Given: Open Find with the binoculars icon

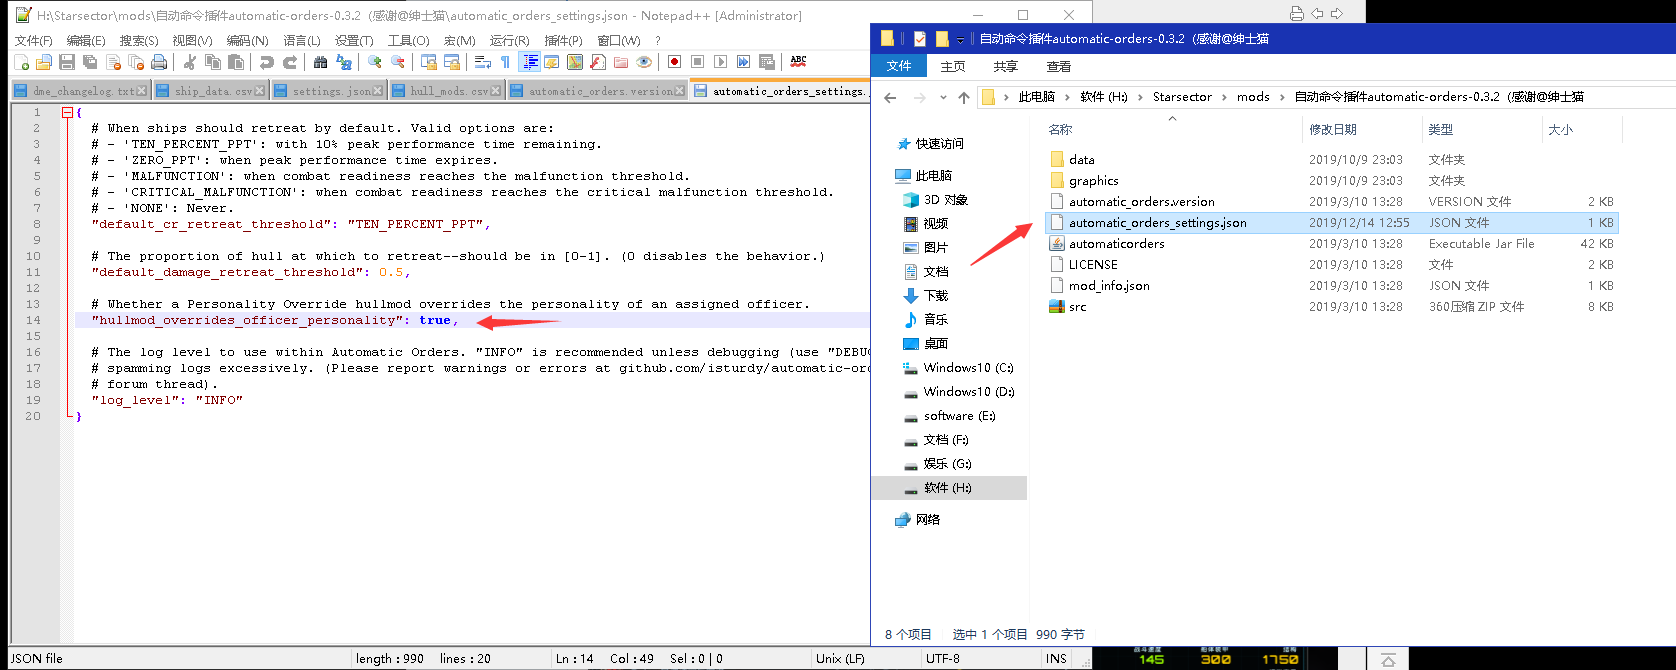Looking at the screenshot, I should [320, 62].
